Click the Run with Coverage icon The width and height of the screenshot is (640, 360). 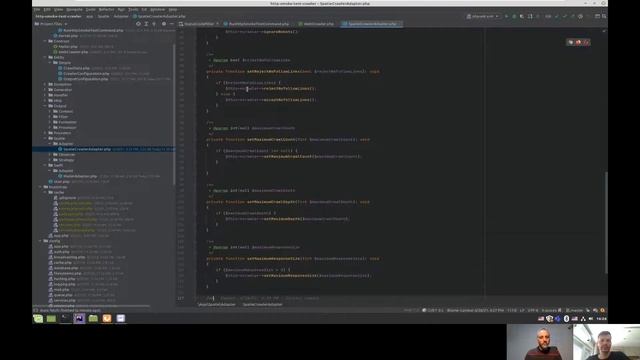(x=522, y=16)
